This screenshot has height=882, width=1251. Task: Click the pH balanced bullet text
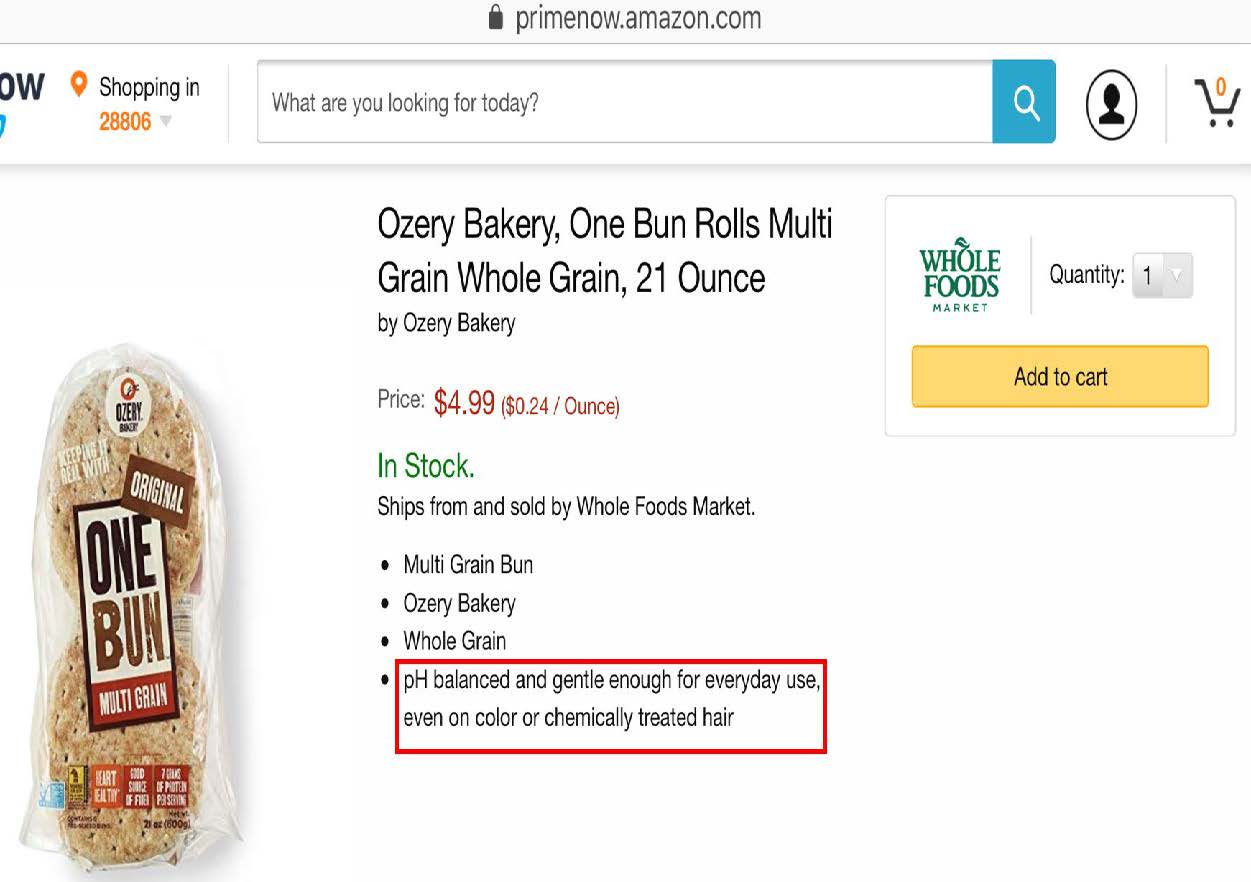tap(611, 699)
